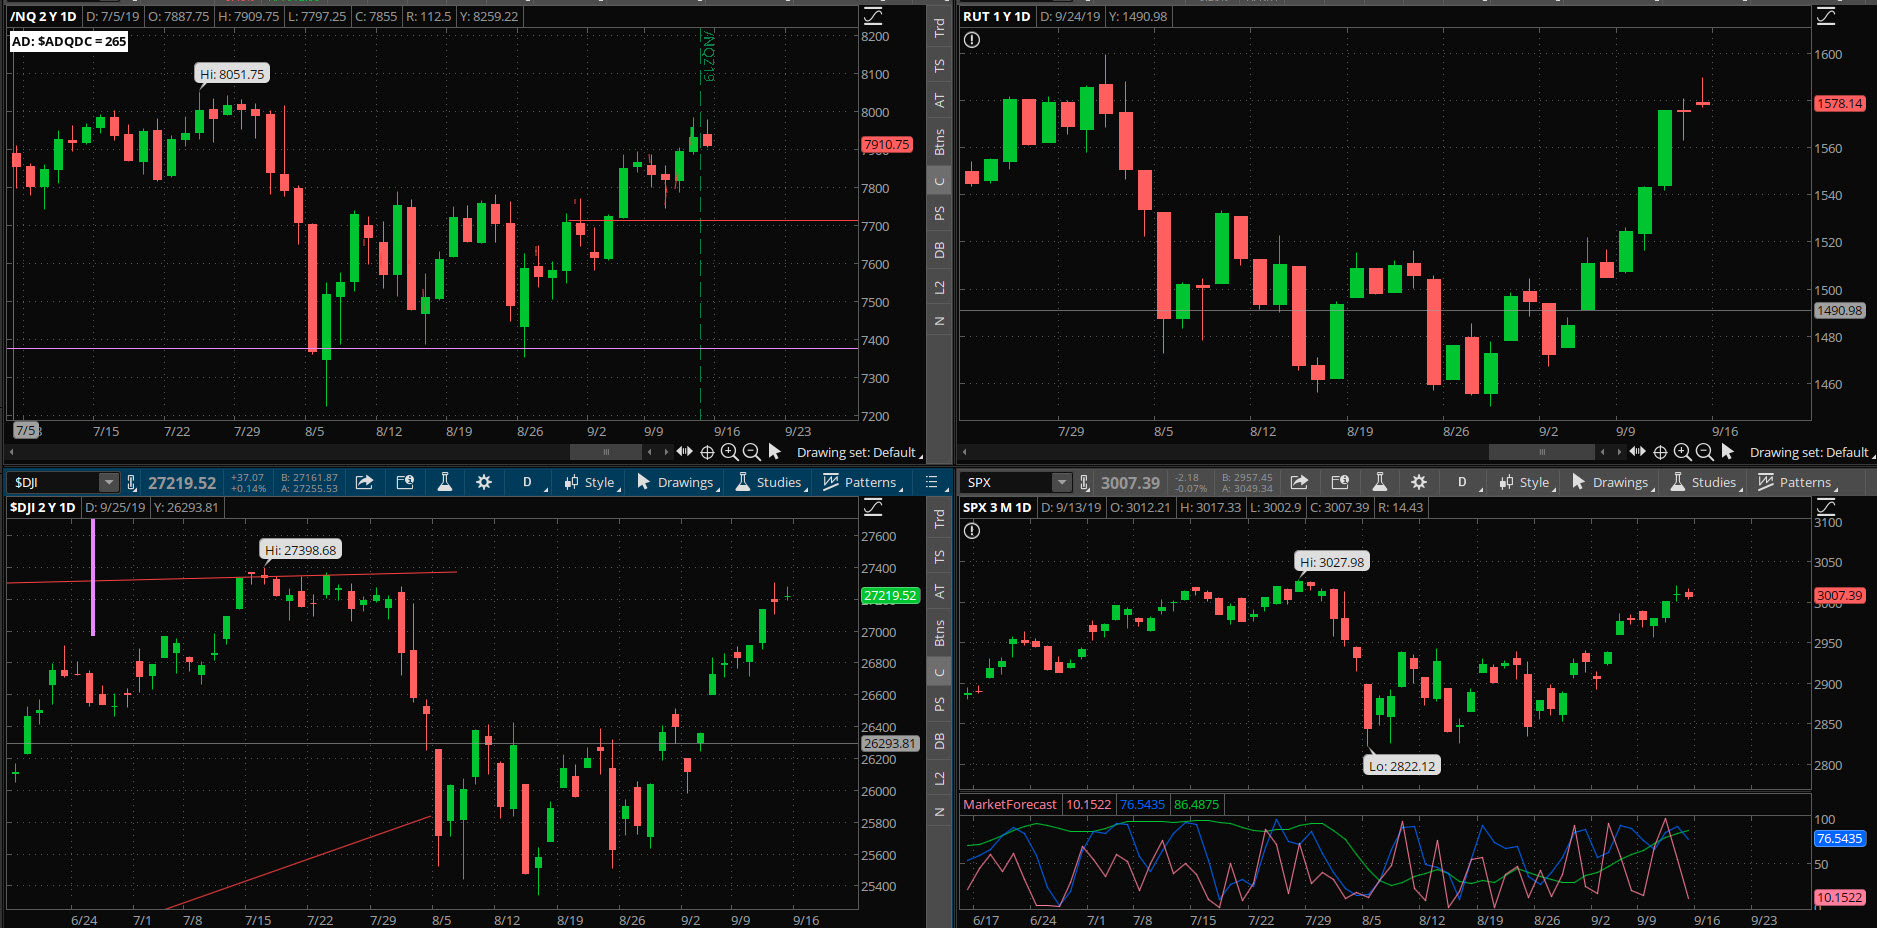Image resolution: width=1877 pixels, height=928 pixels.
Task: Click the /NQ chart horizontal scrollbar thumb
Action: pyautogui.click(x=606, y=452)
